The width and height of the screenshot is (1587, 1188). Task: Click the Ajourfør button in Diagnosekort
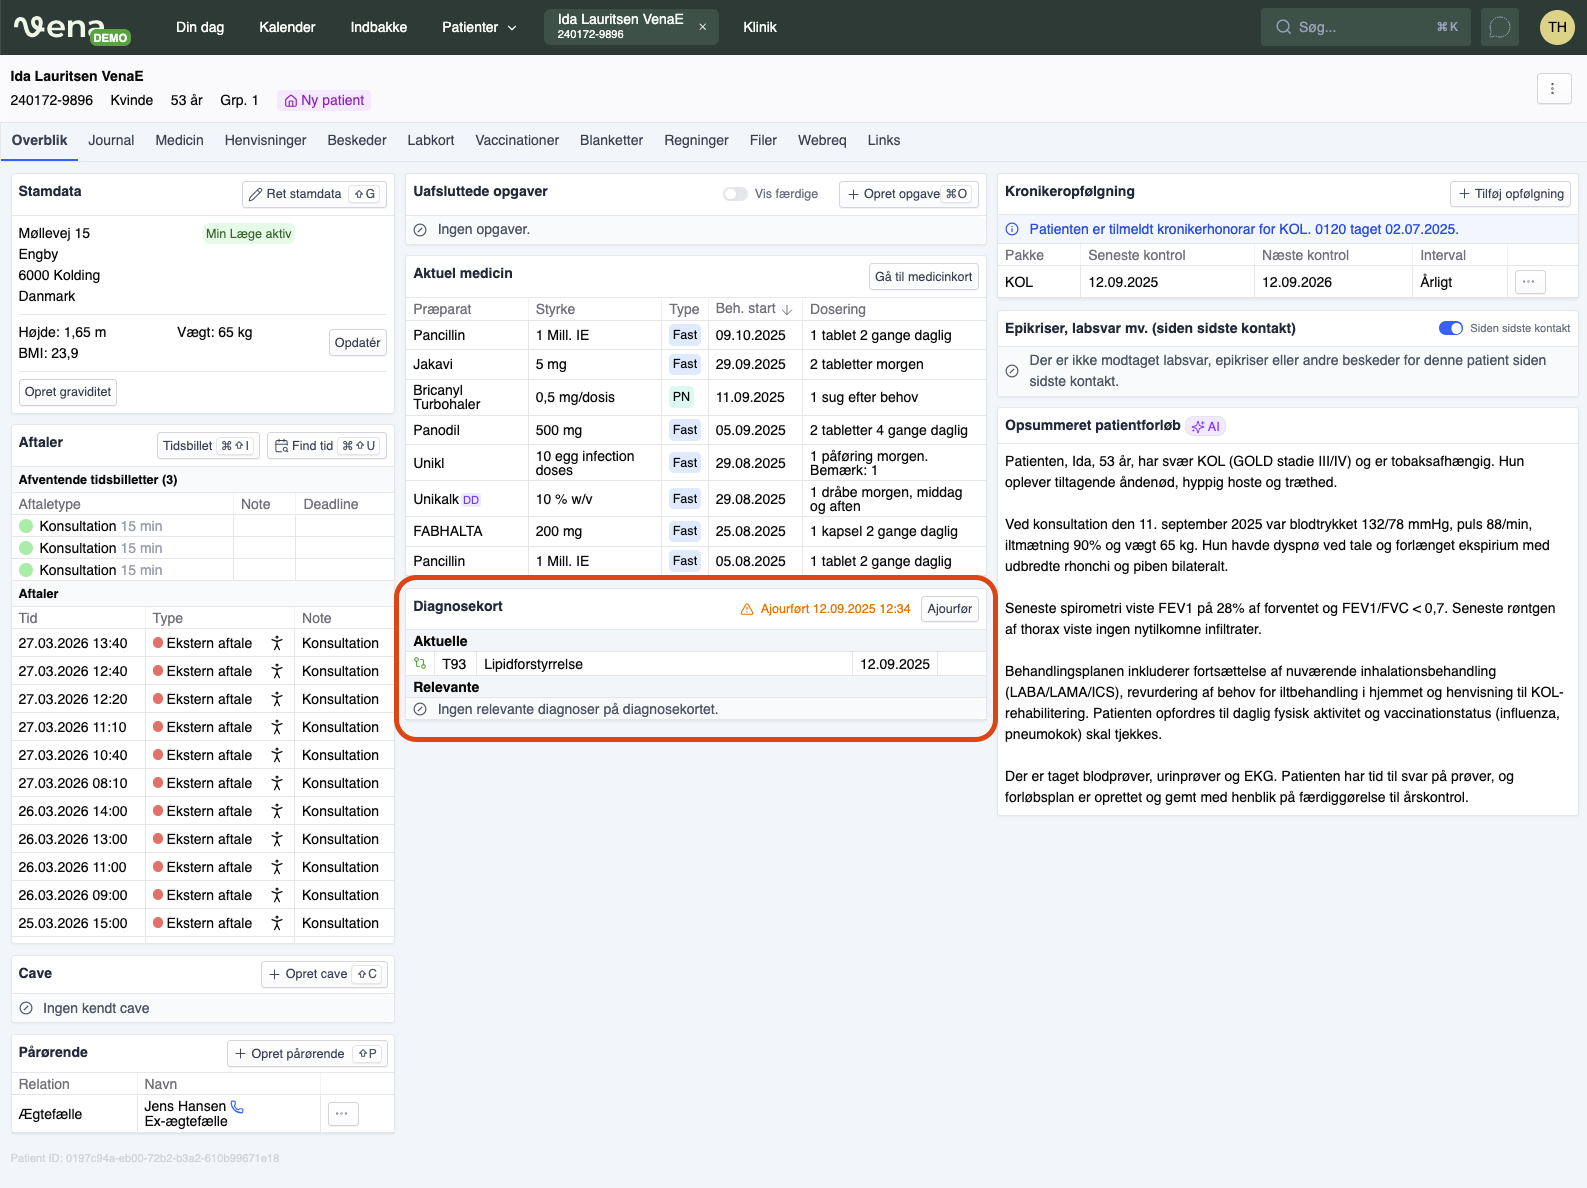948,609
